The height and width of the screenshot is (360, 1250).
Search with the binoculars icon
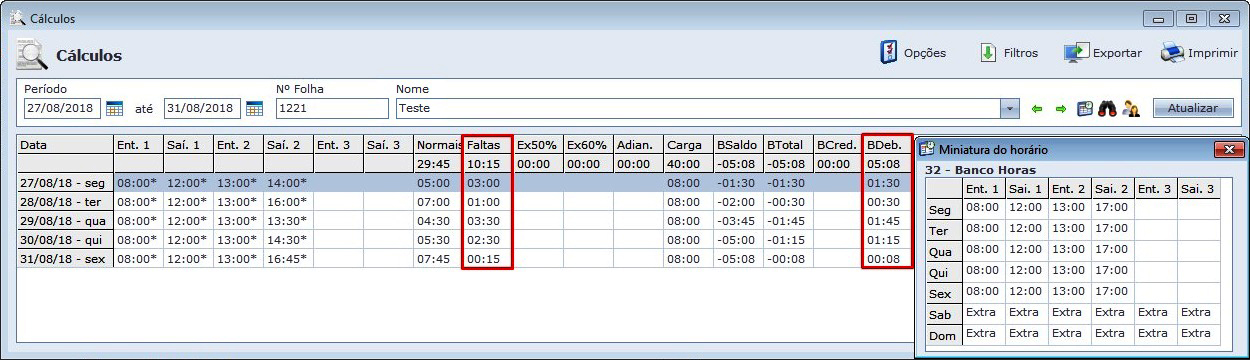coord(1107,108)
